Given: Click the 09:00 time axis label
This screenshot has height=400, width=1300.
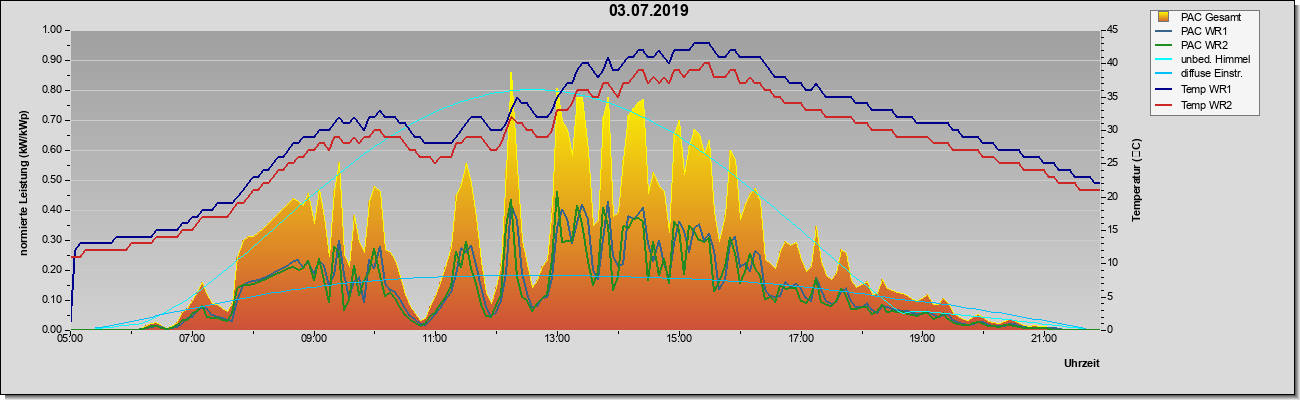Looking at the screenshot, I should pos(313,340).
